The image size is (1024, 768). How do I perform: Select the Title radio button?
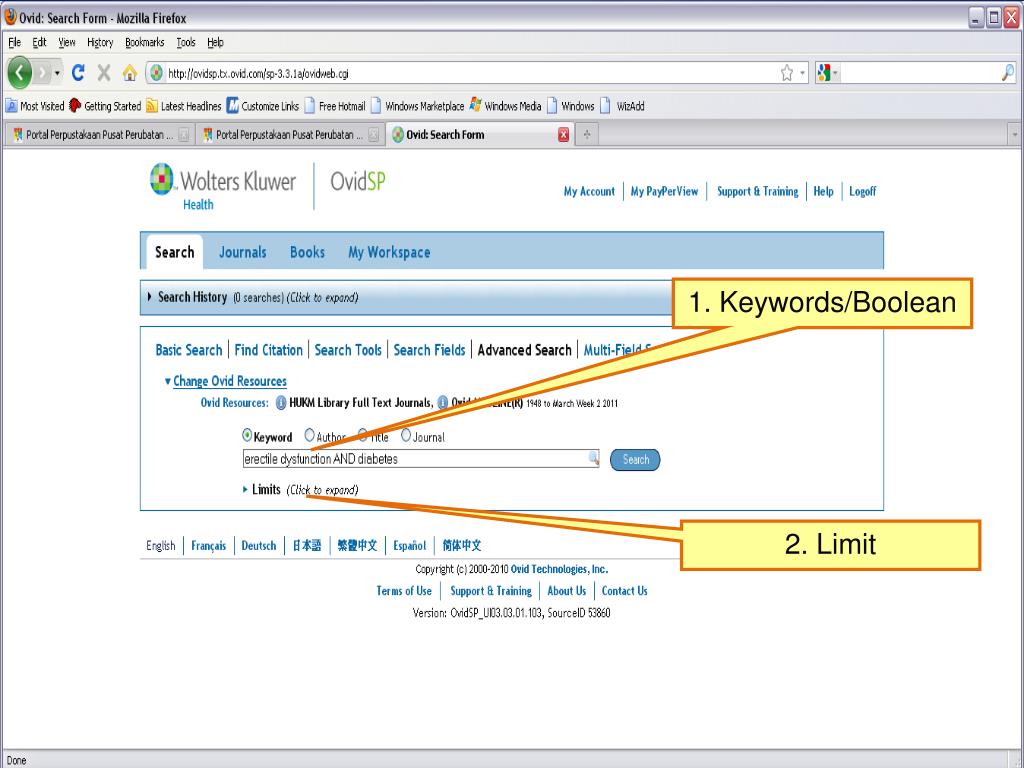click(x=362, y=435)
